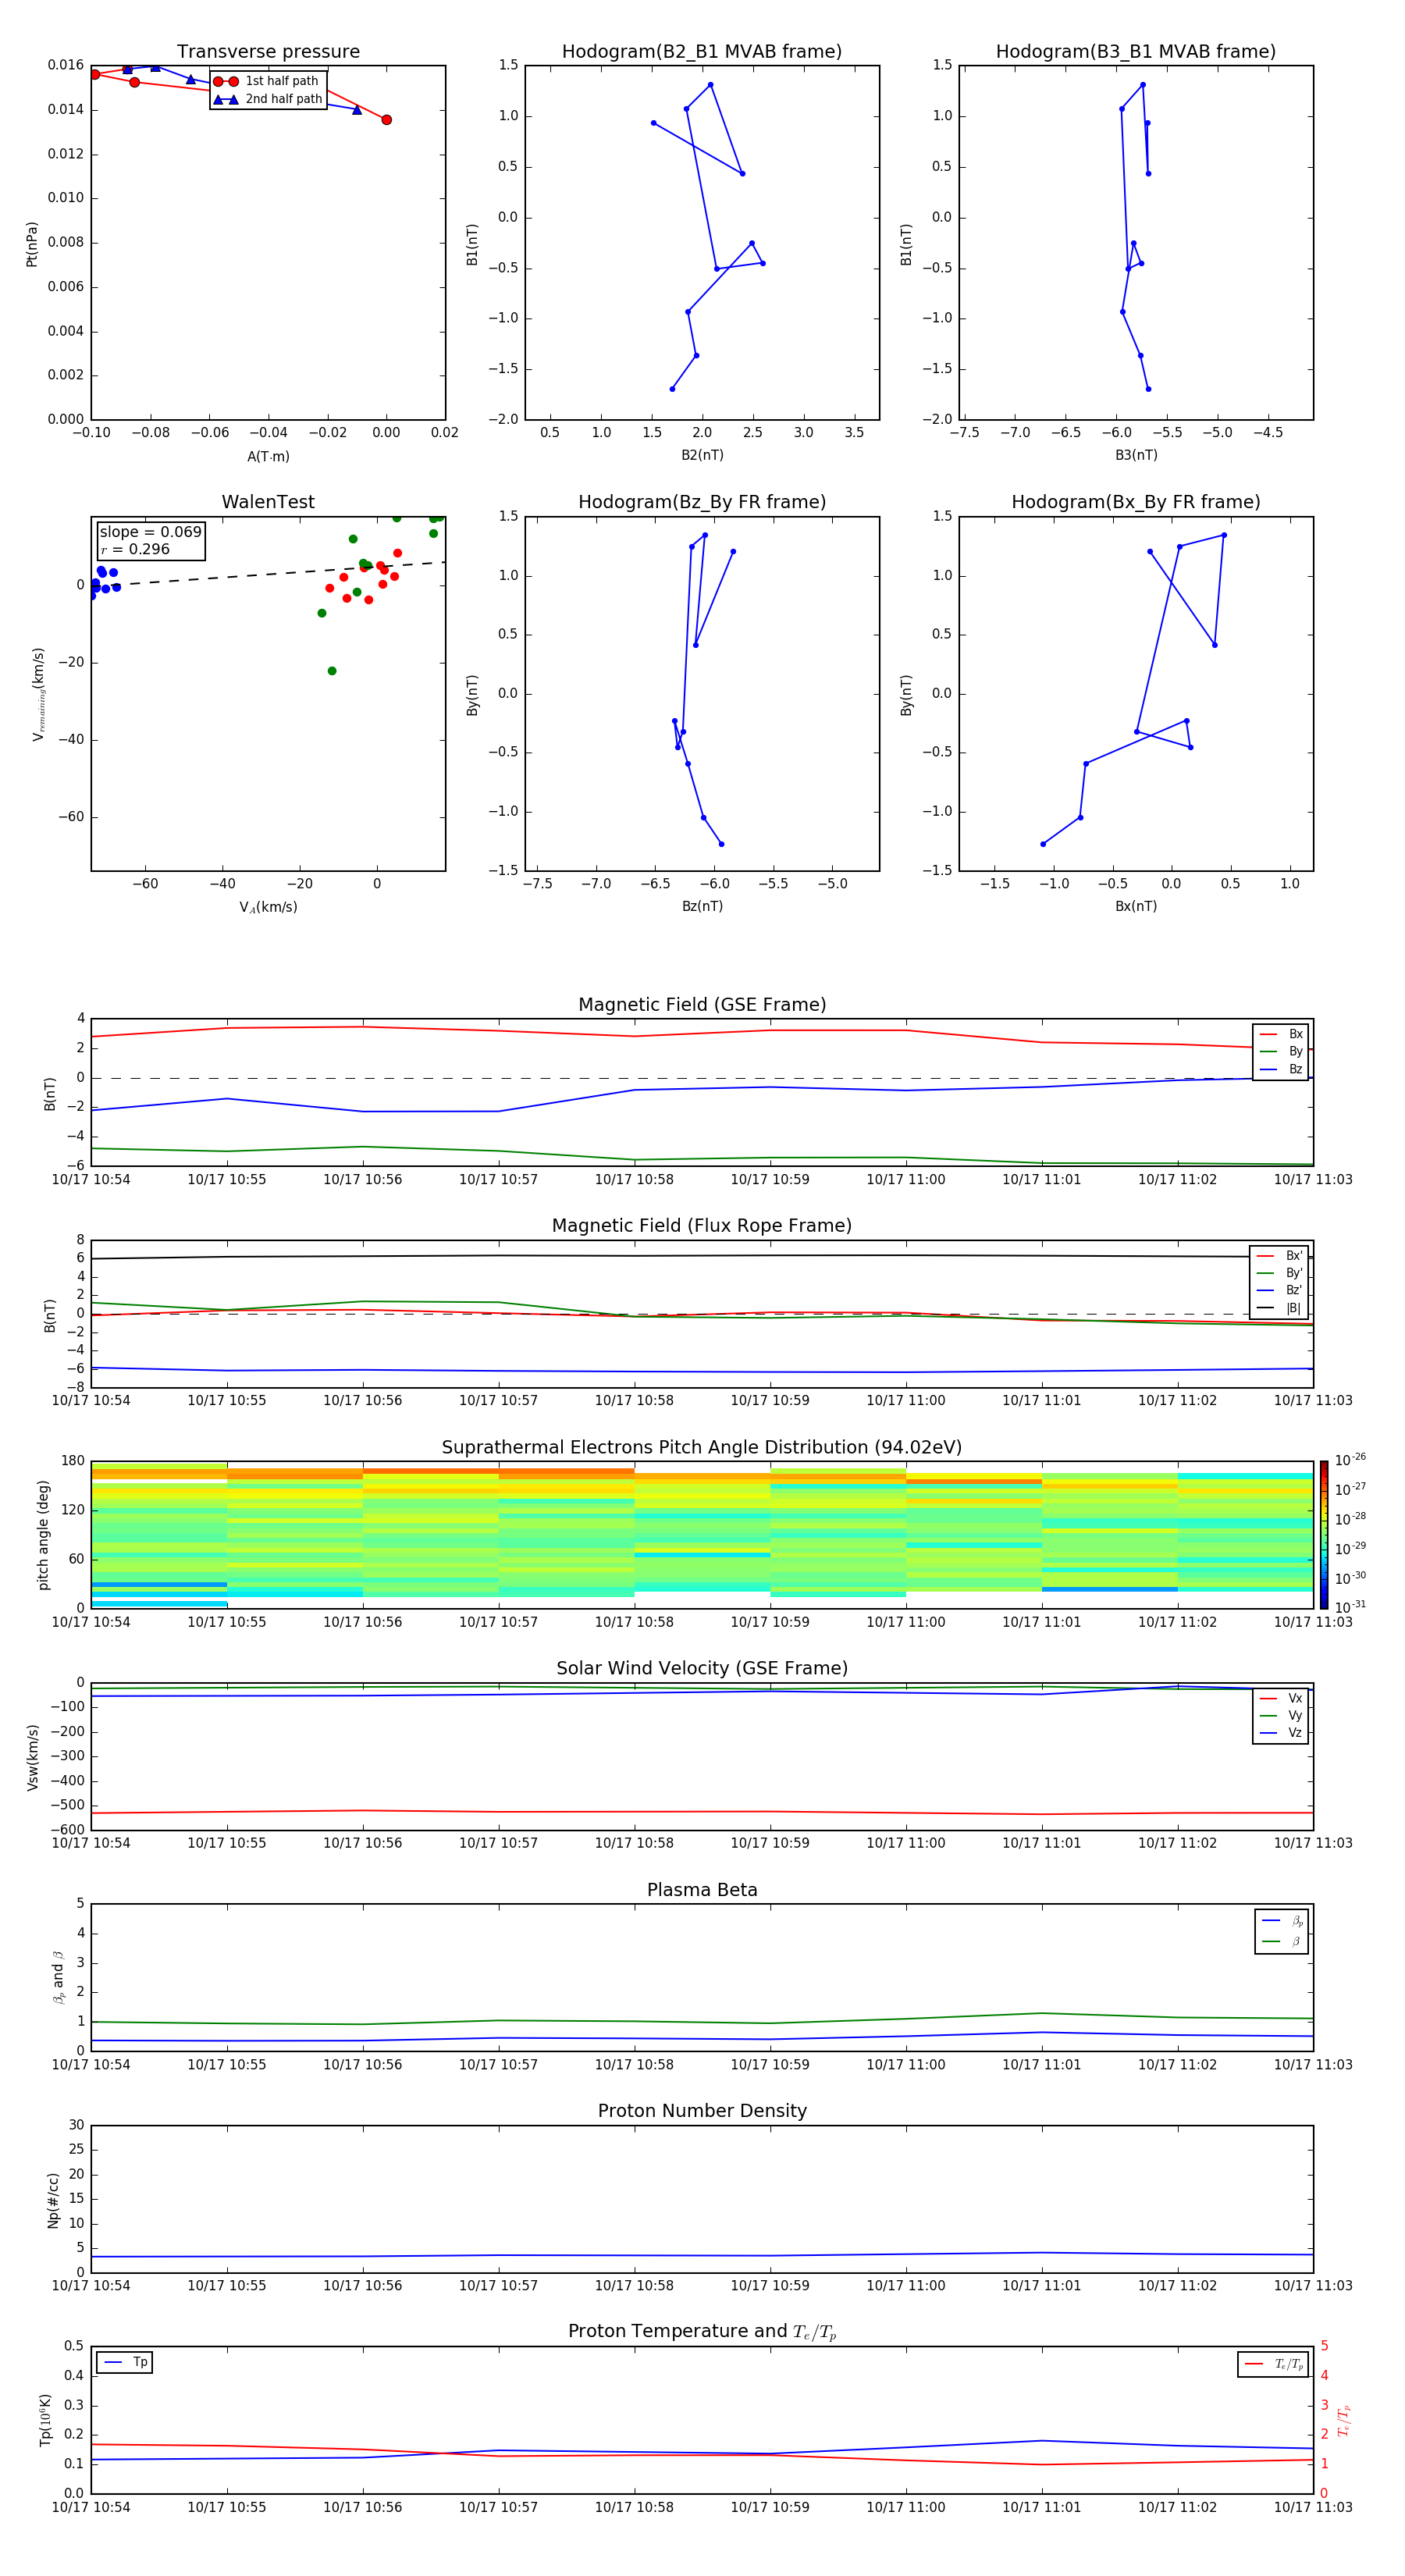Click 'Hodogram(Bz_By FR frame)' title
The width and height of the screenshot is (1405, 2576).
[x=702, y=502]
